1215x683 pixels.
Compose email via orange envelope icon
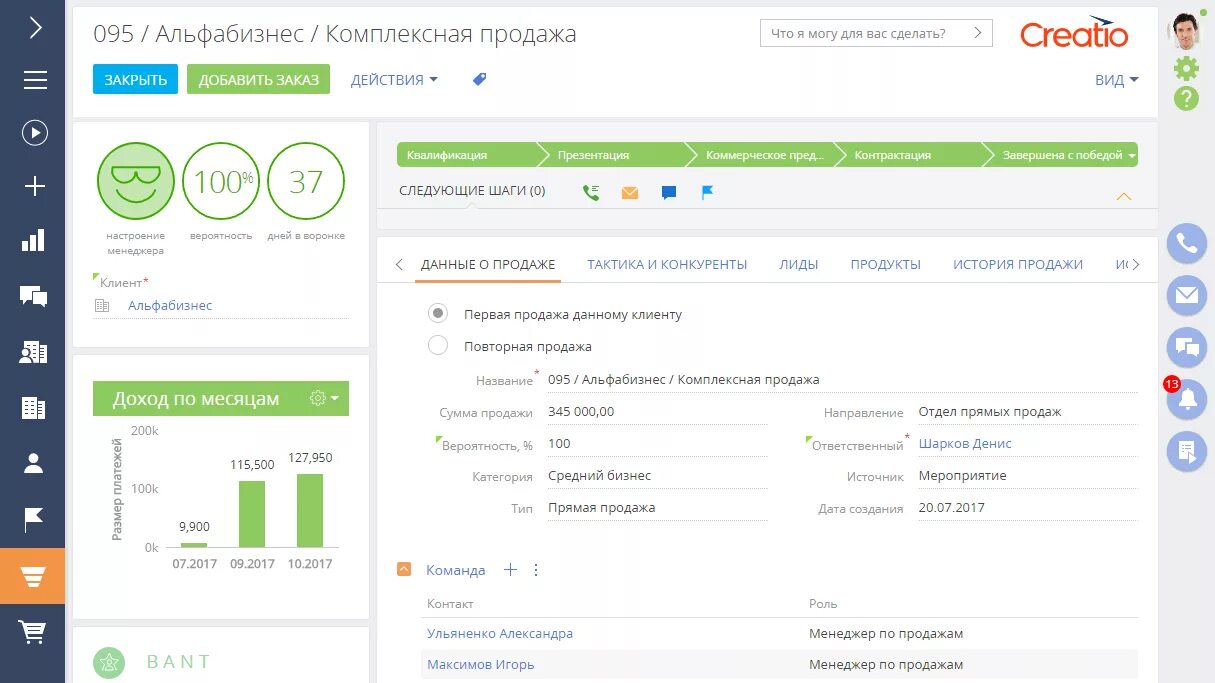pos(629,192)
